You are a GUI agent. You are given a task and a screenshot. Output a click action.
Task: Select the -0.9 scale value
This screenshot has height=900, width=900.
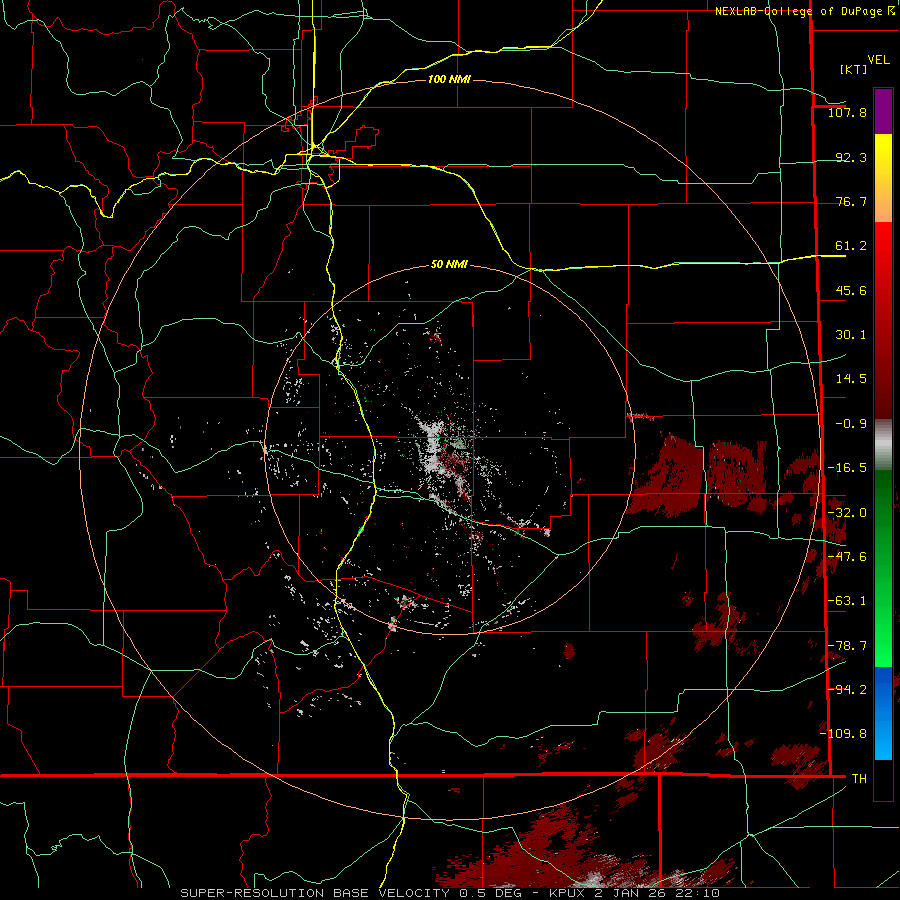851,424
